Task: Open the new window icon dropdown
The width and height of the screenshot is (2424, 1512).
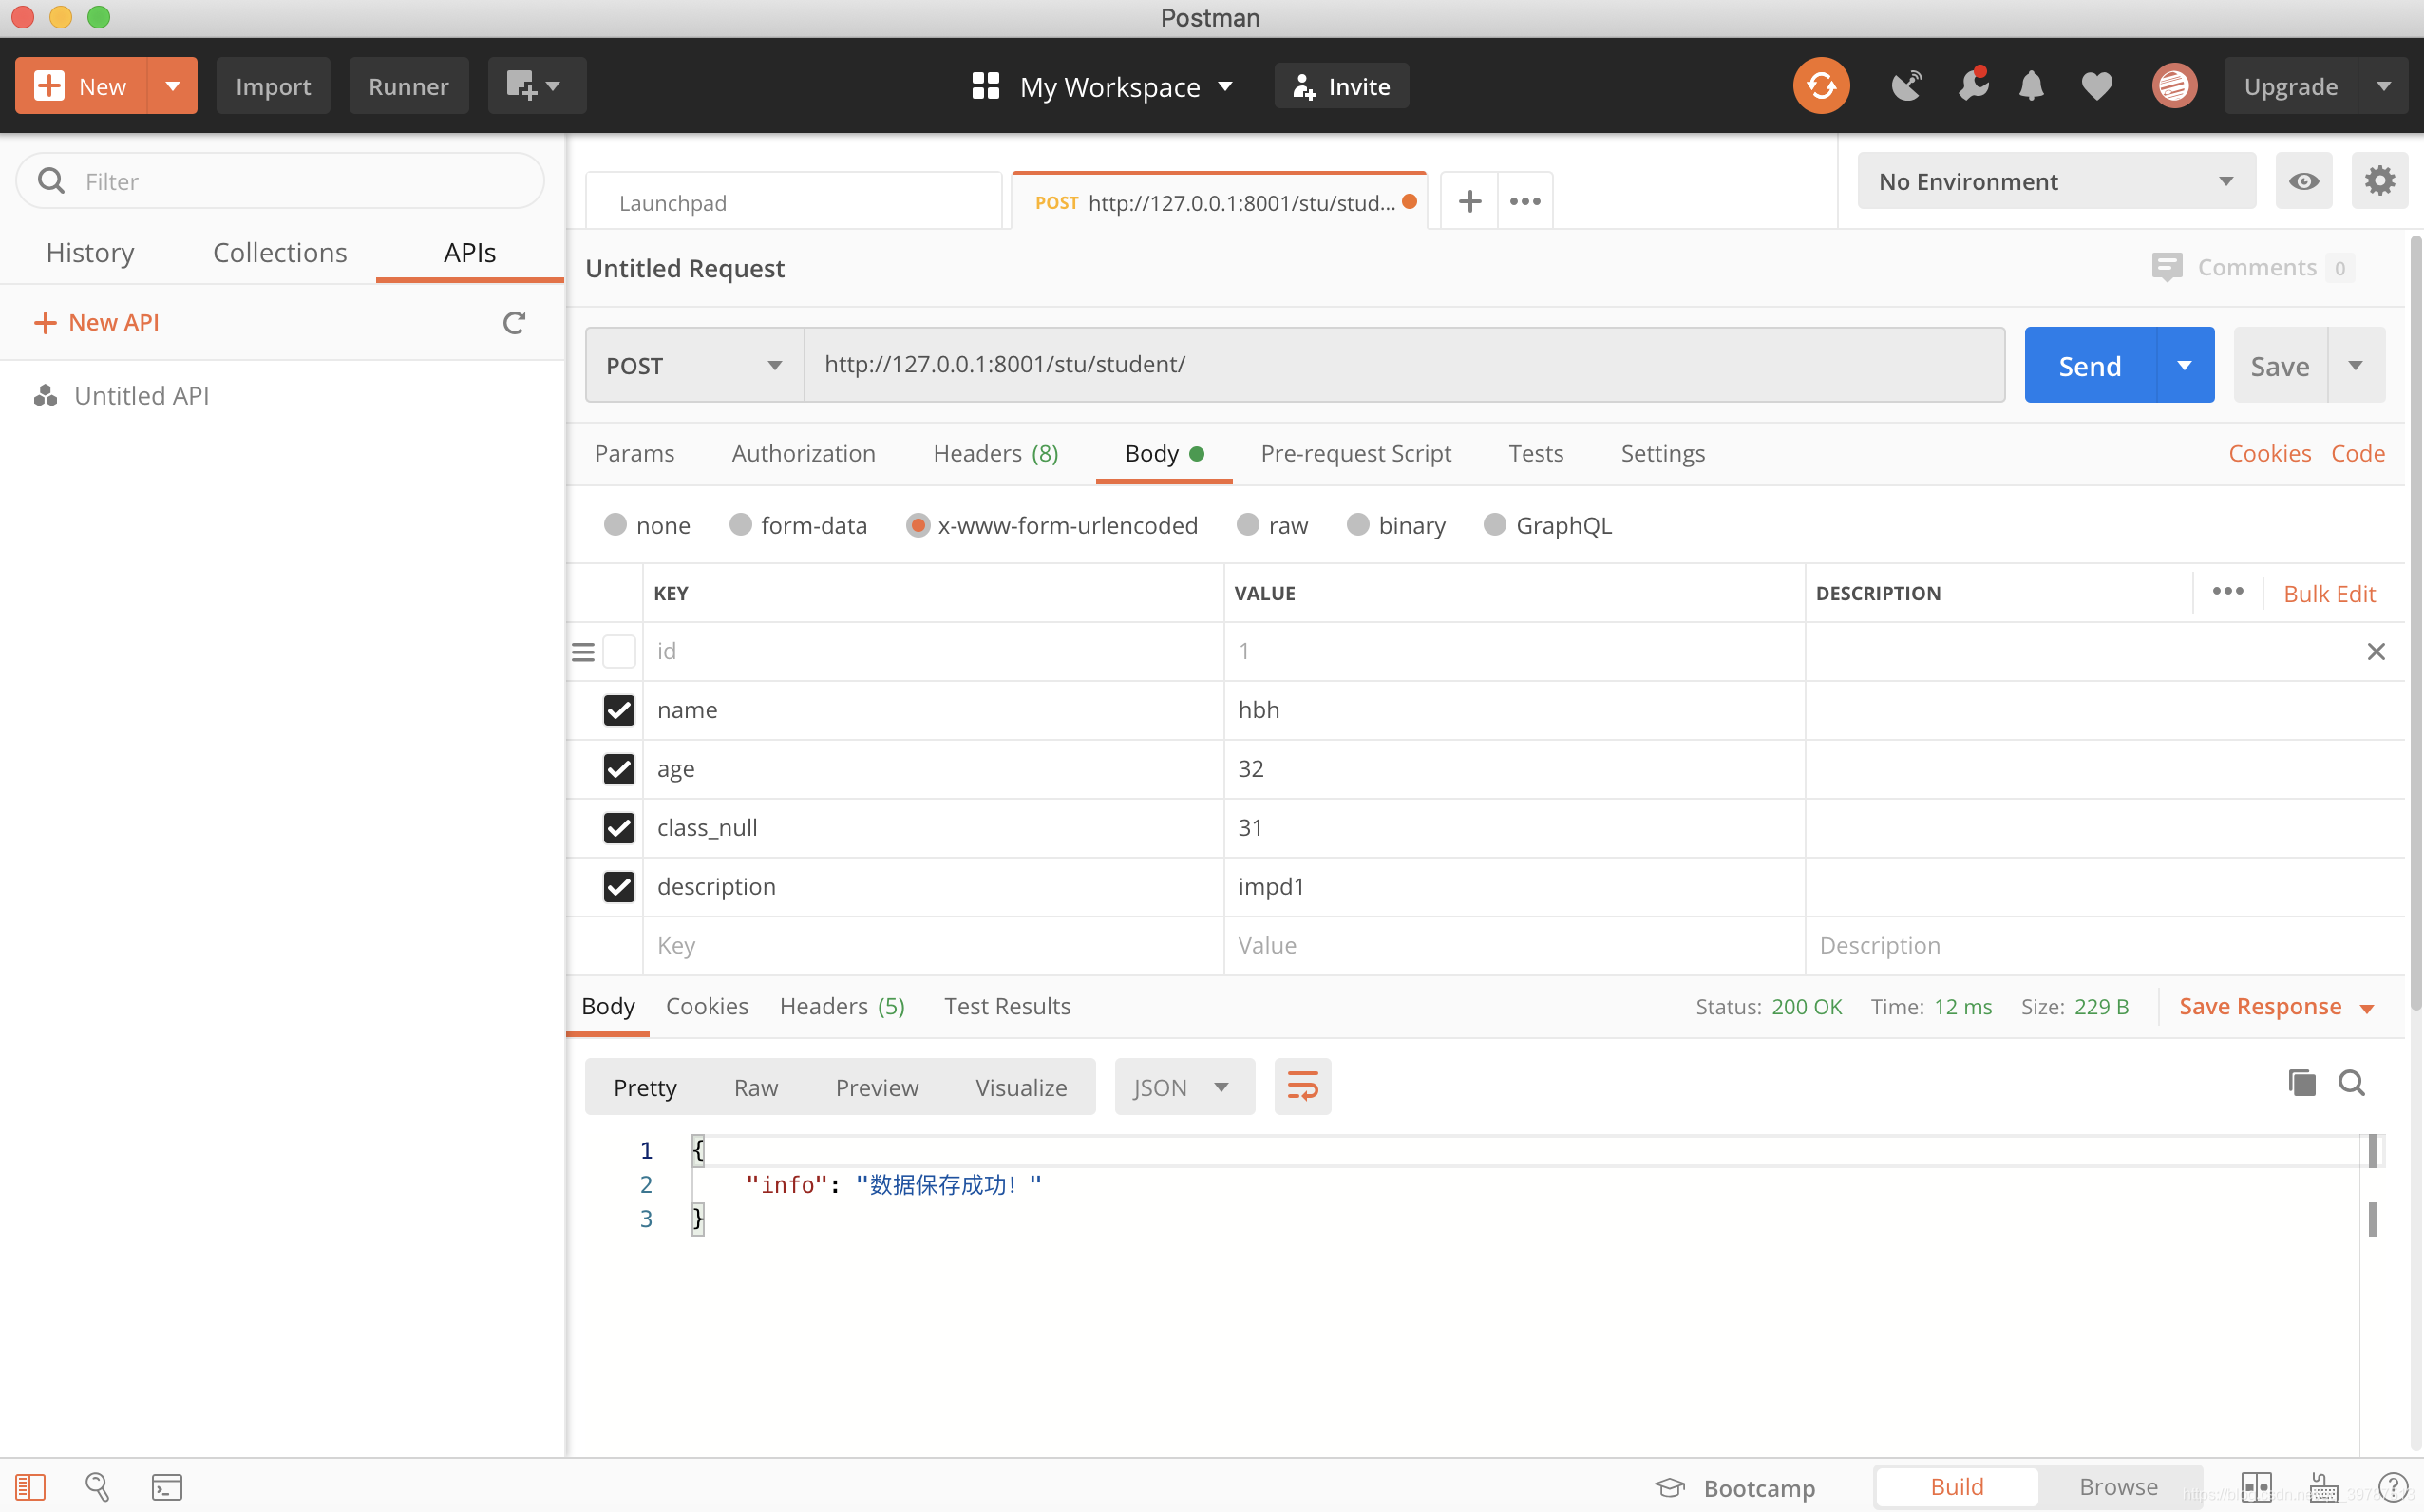Action: coord(536,86)
